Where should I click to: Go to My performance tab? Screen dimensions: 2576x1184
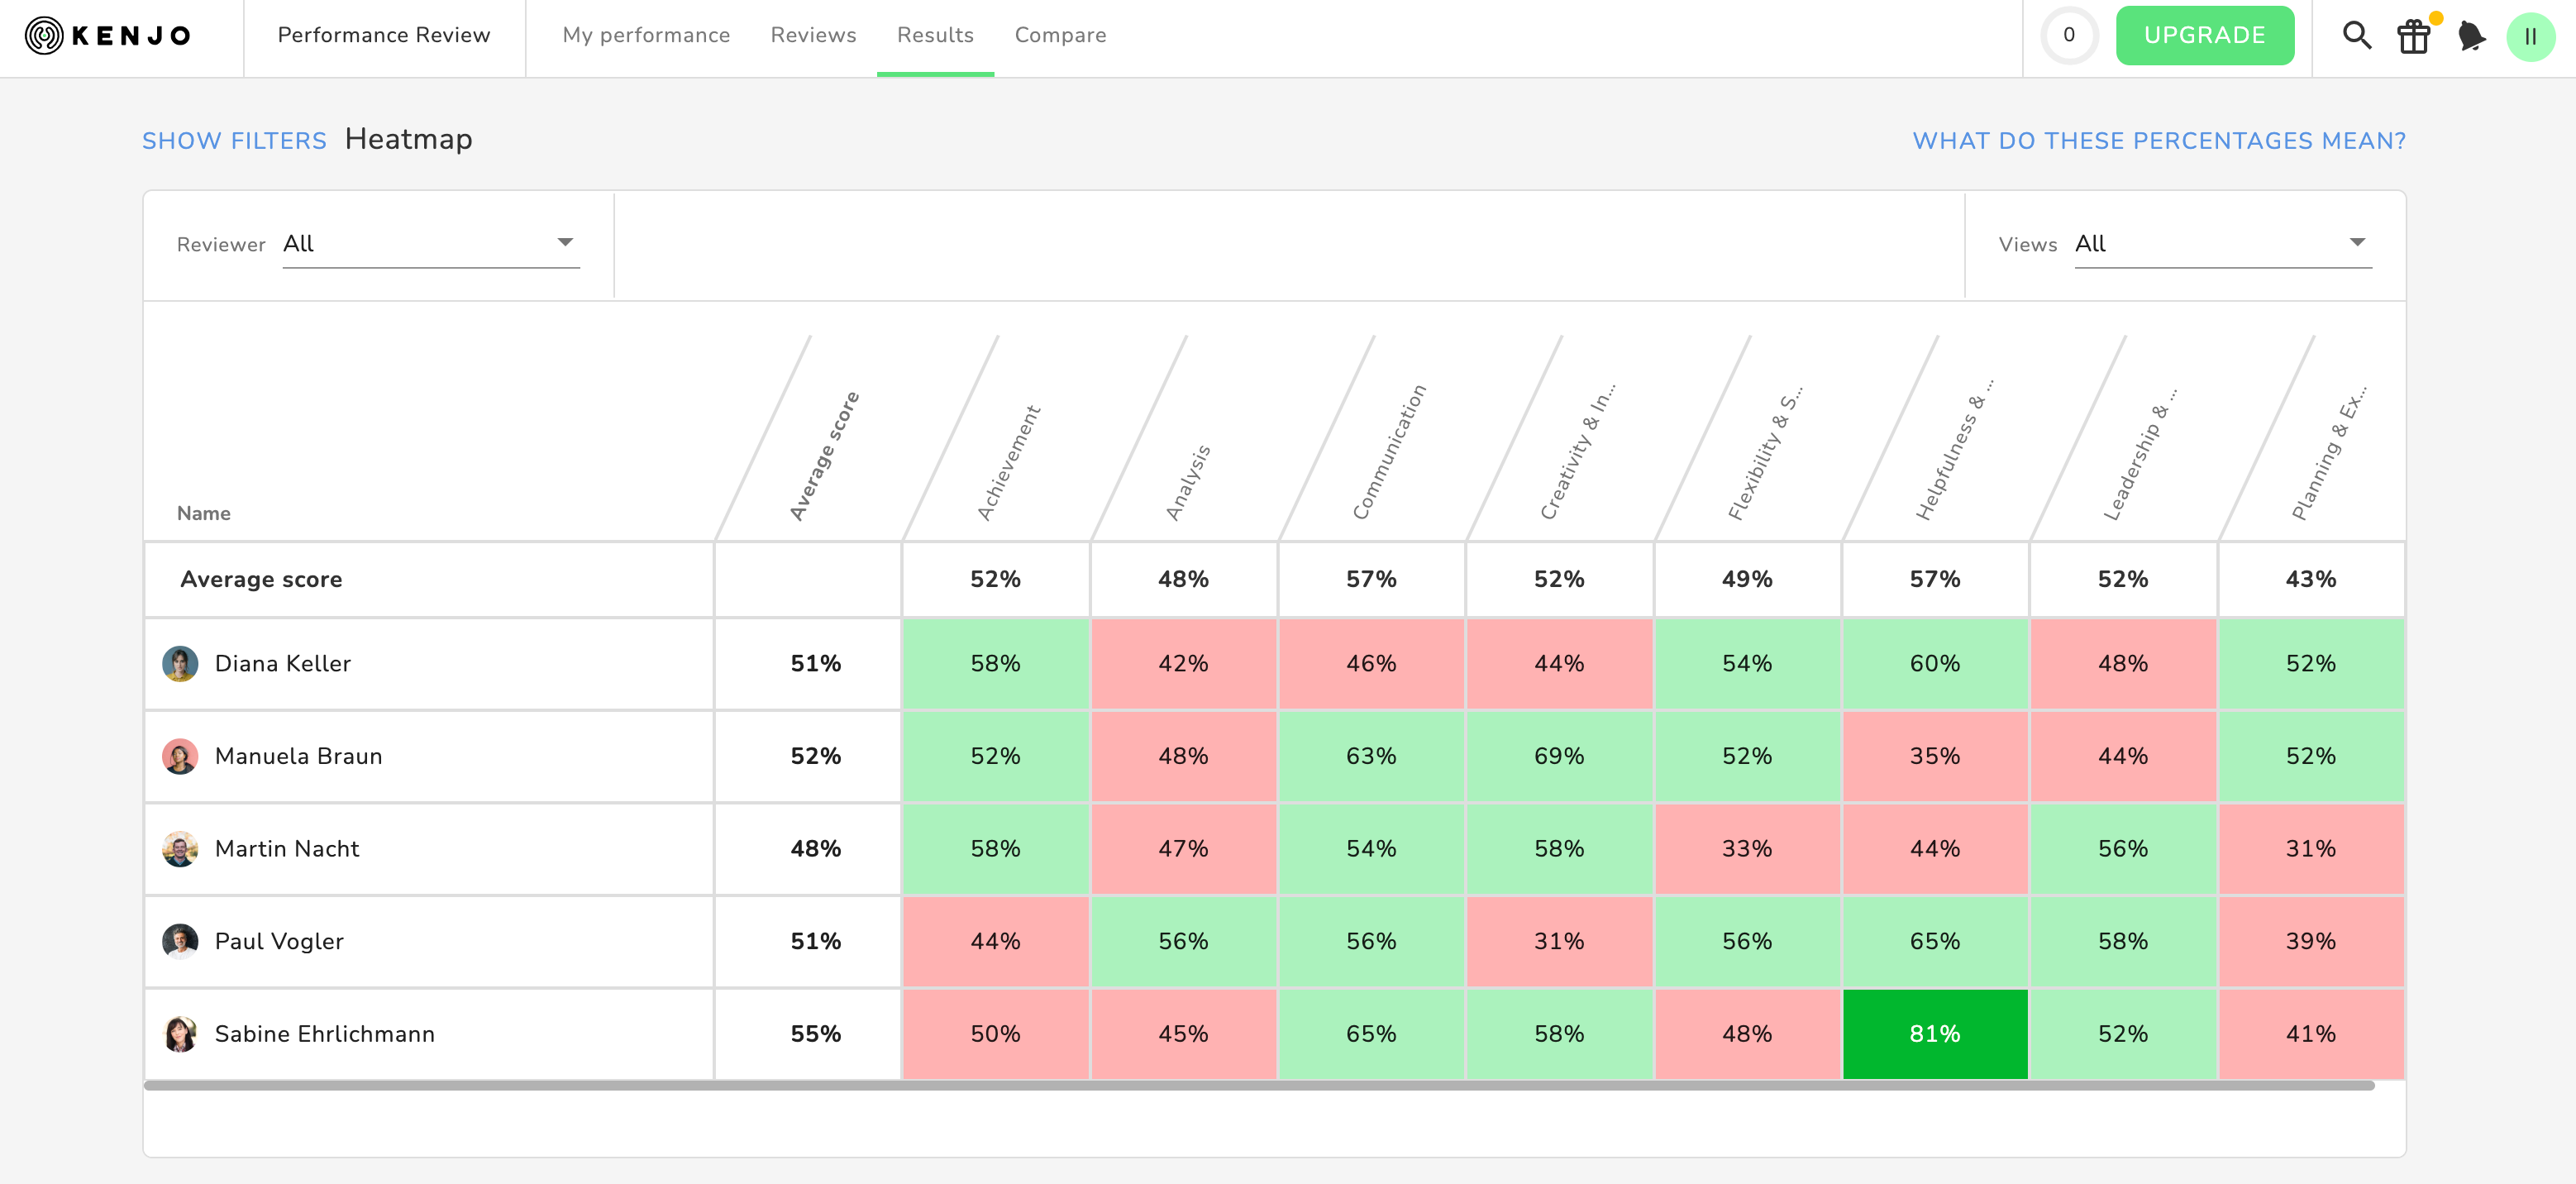646,36
